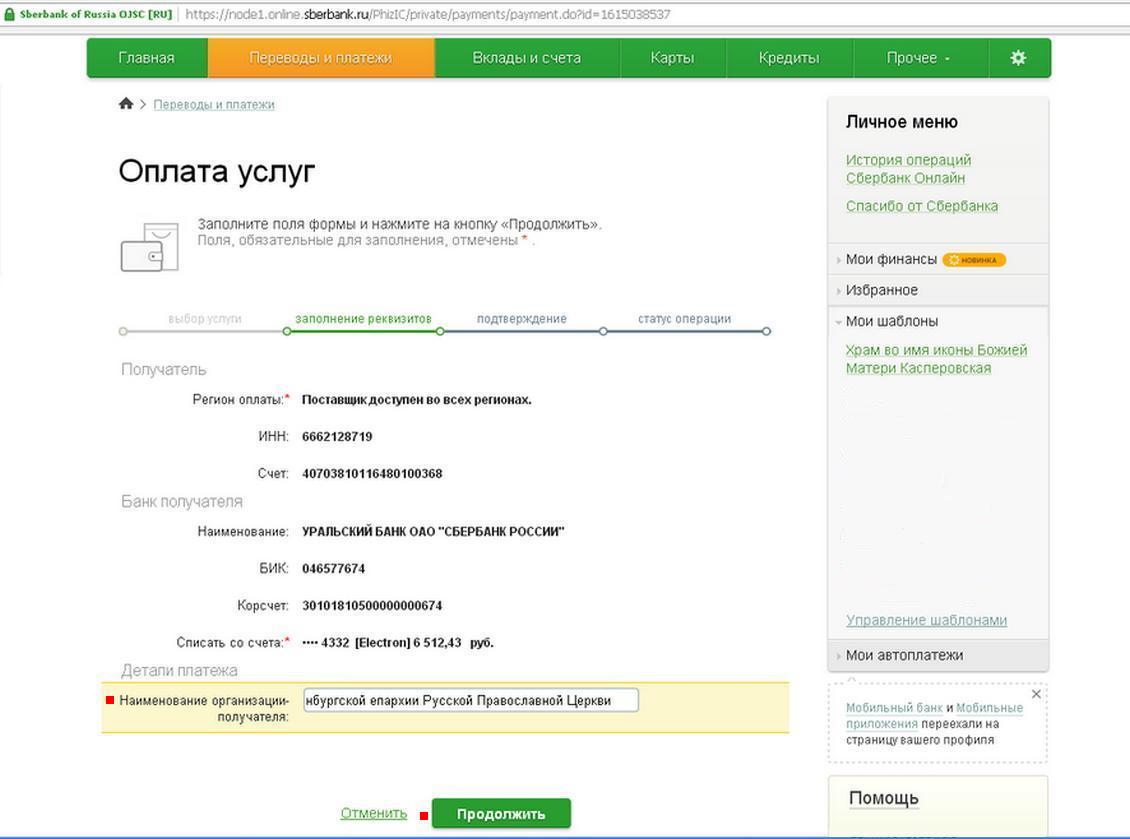Image resolution: width=1130 pixels, height=839 pixels.
Task: Click the Мобильный банк link
Action: pos(894,708)
